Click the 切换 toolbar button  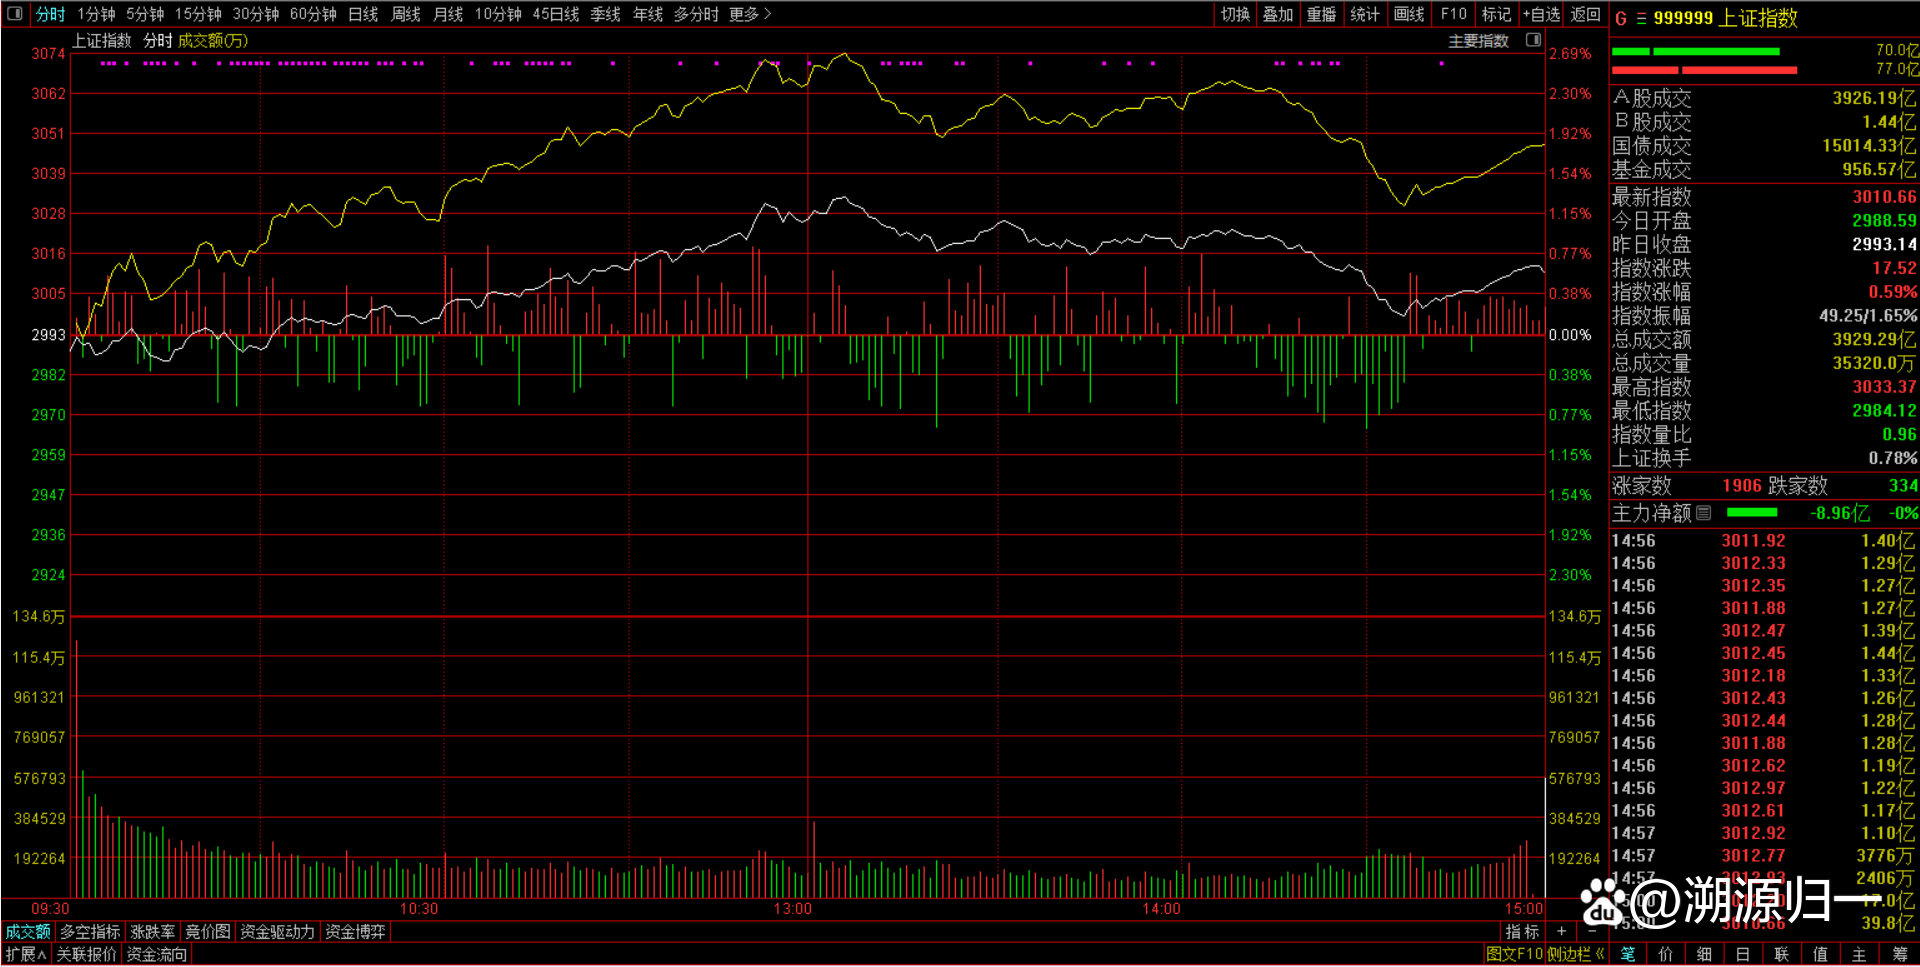pos(1235,14)
